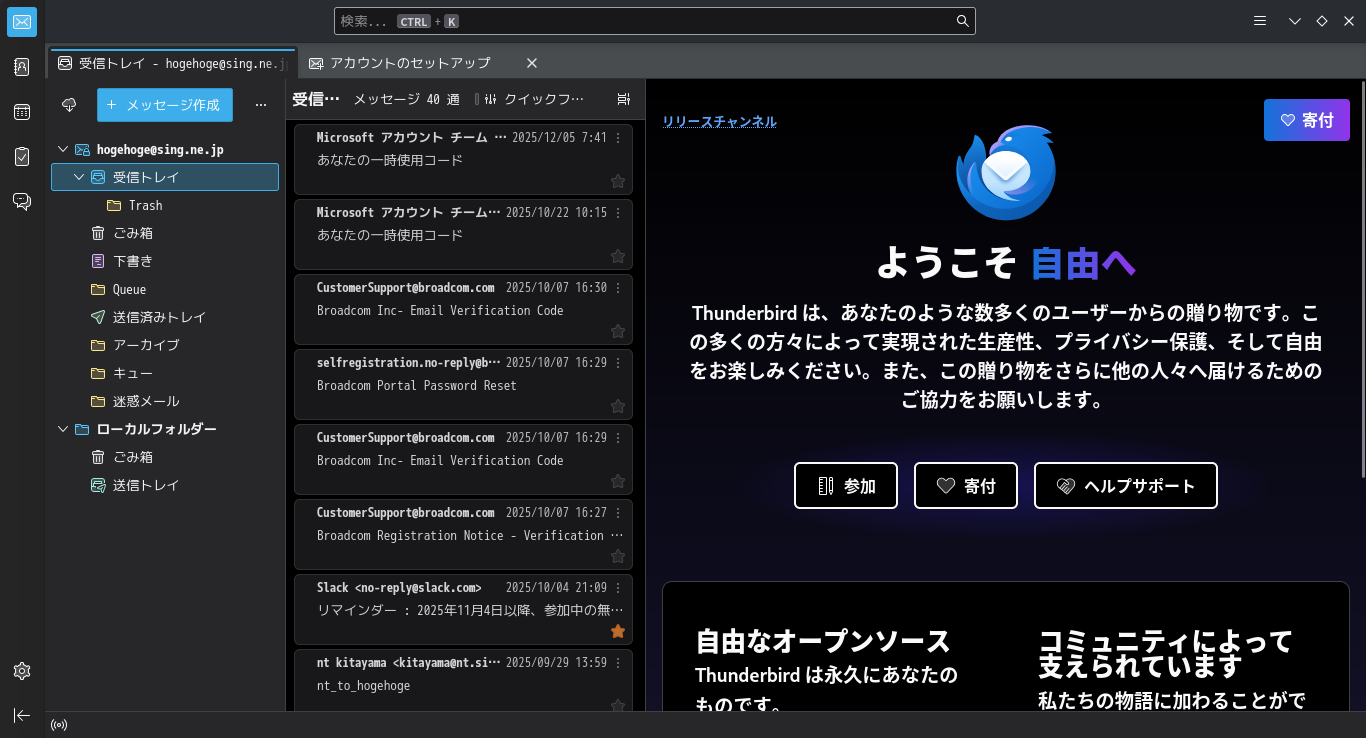
Task: Star the CustomerSupport message received at 16:29
Action: pyautogui.click(x=618, y=481)
